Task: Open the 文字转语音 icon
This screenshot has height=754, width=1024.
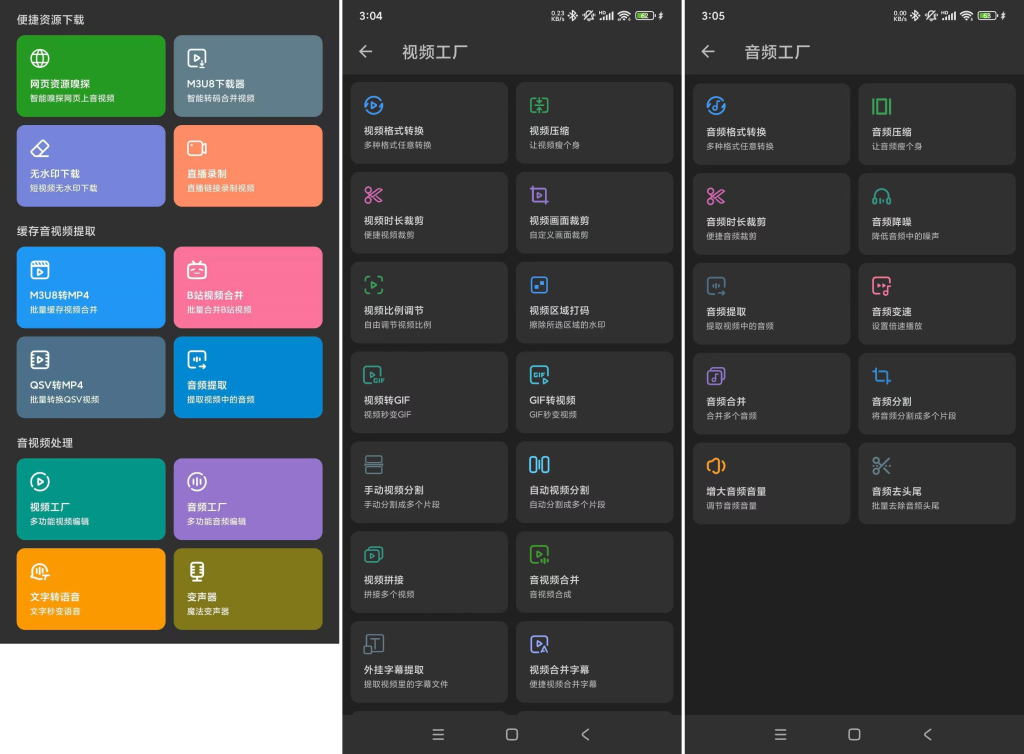Action: point(40,572)
